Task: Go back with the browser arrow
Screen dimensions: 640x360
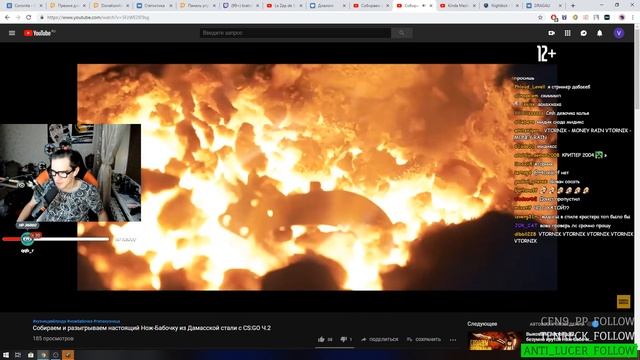Action: pyautogui.click(x=7, y=18)
